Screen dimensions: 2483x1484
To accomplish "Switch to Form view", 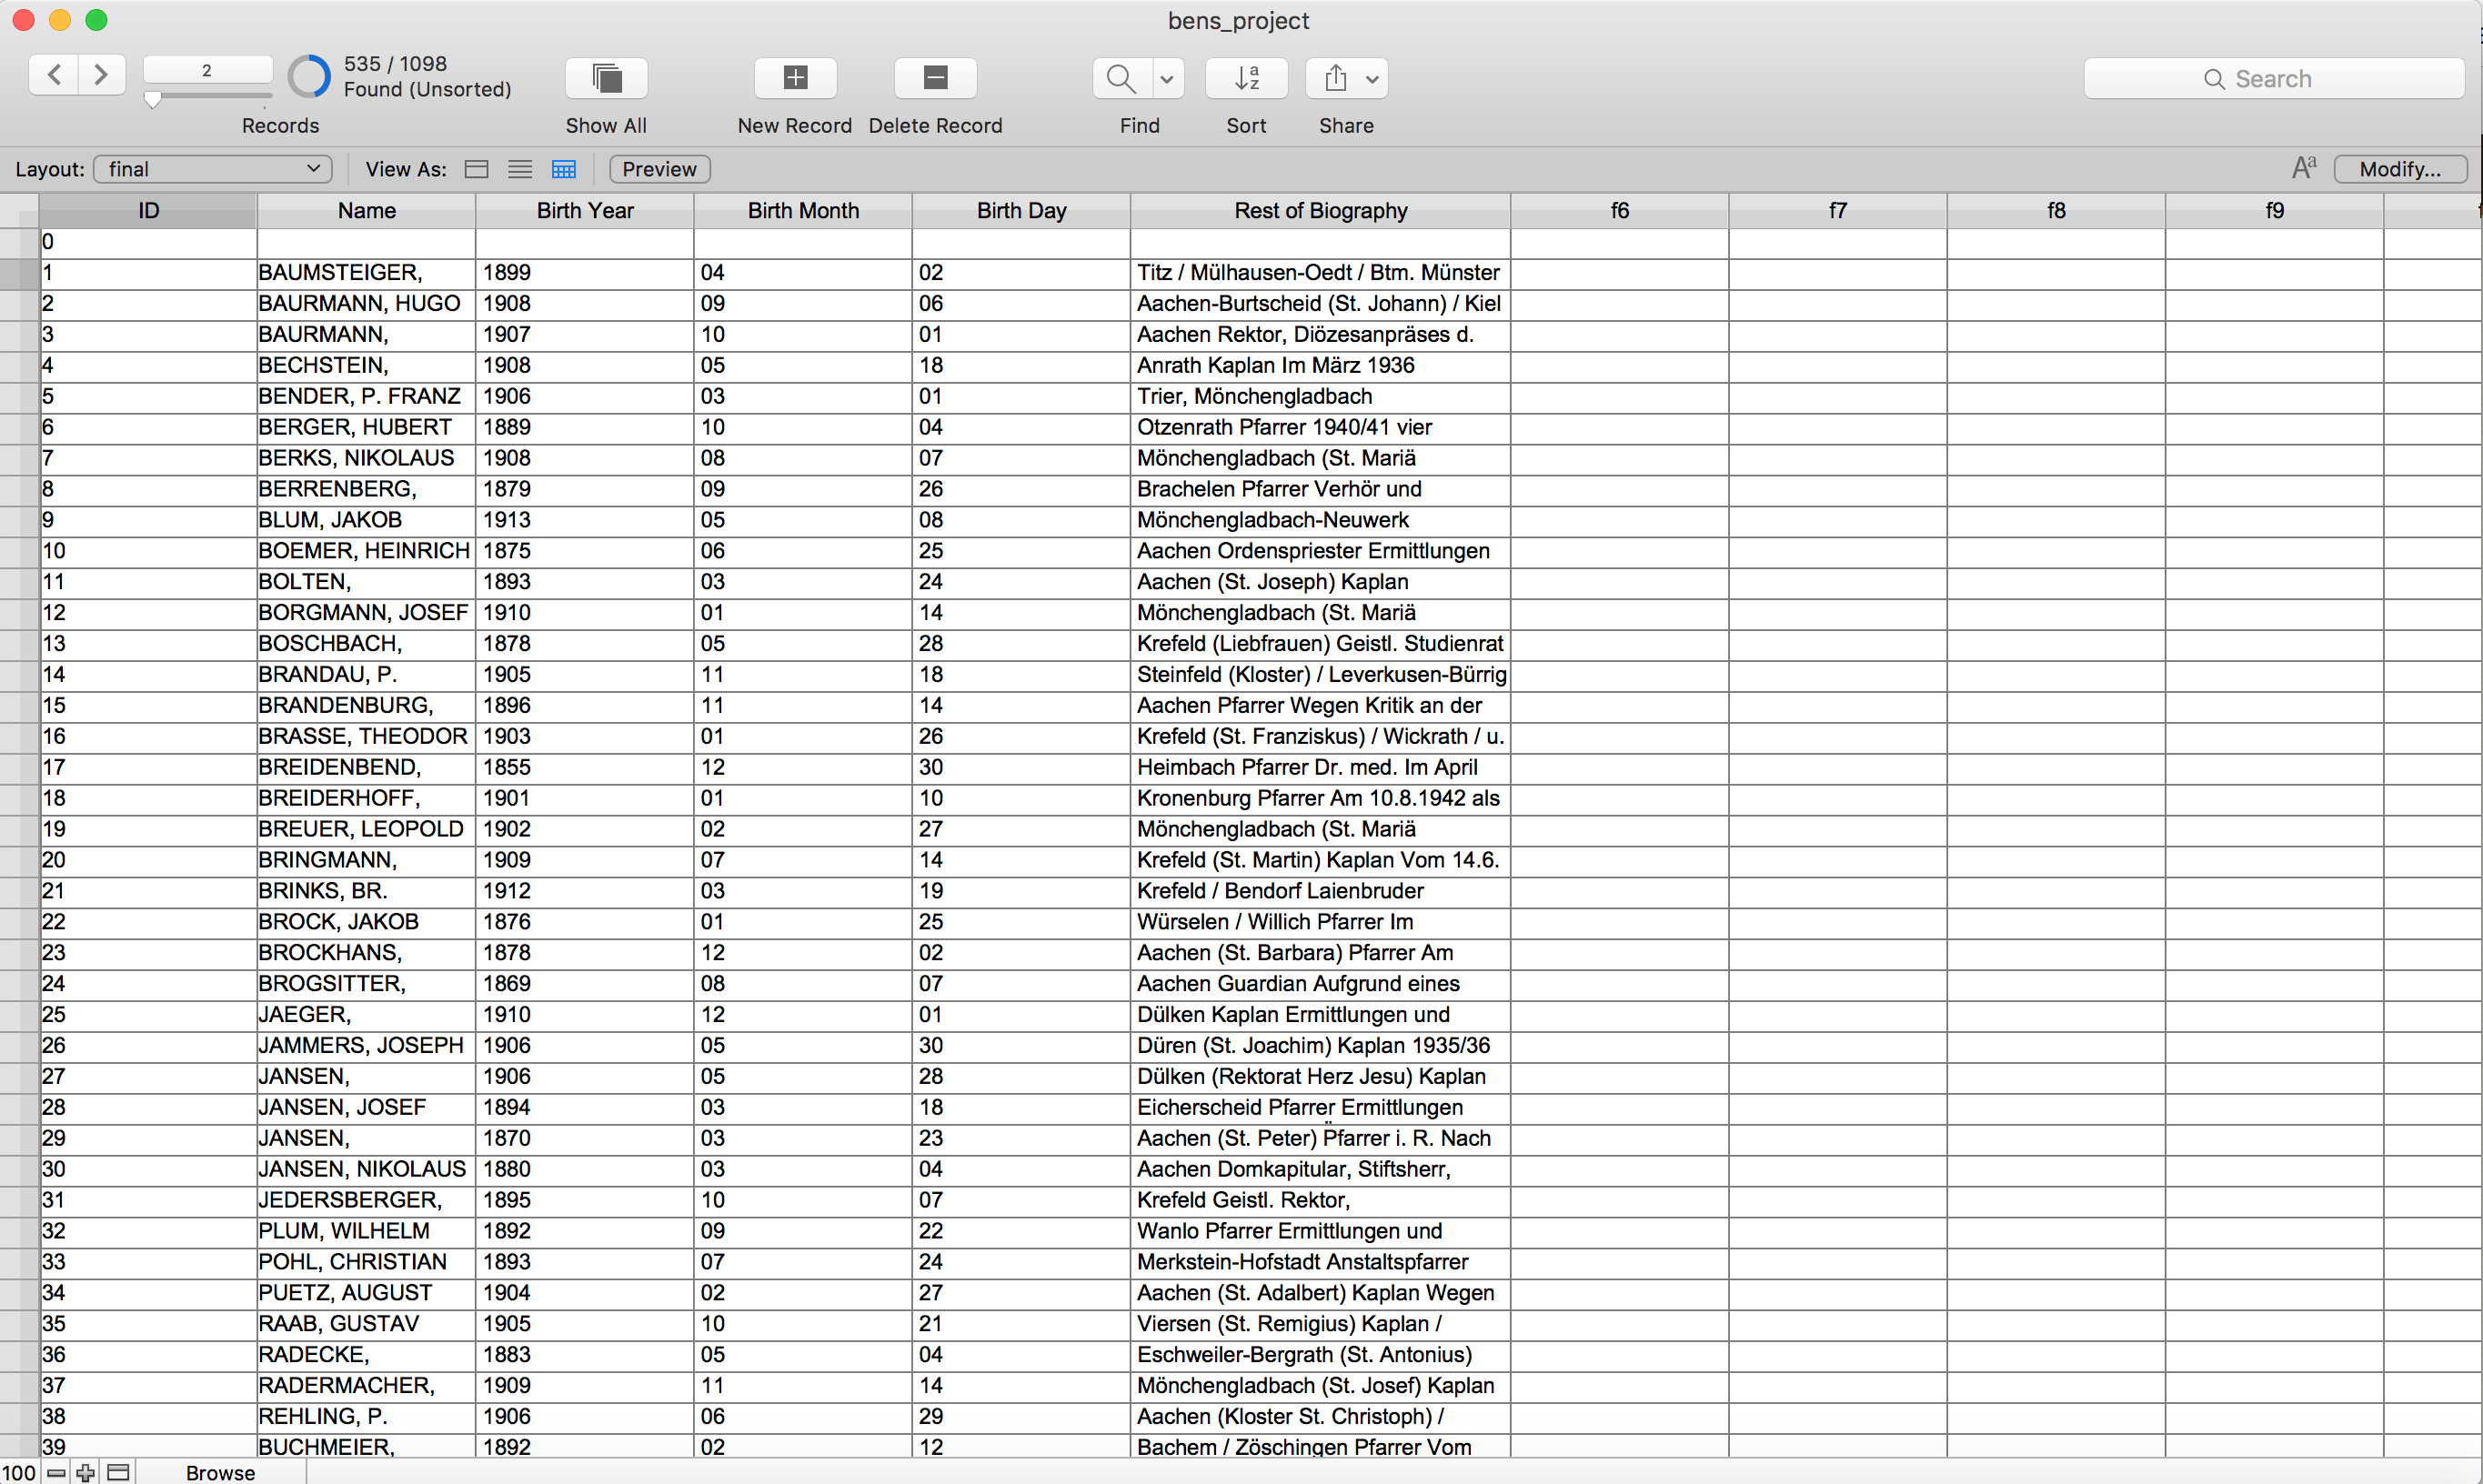I will 477,169.
